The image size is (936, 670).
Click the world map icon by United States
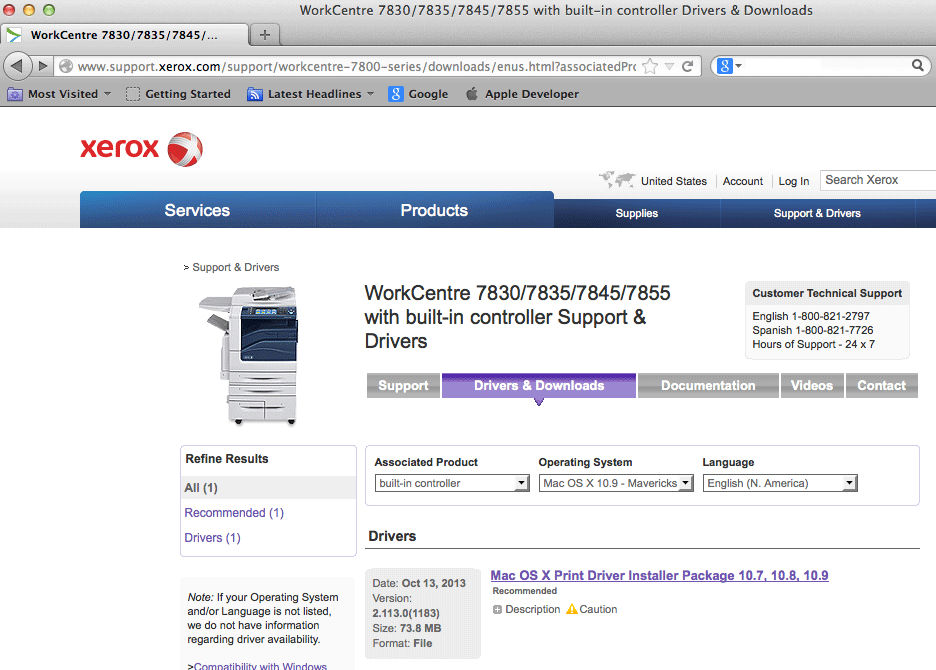coord(617,179)
